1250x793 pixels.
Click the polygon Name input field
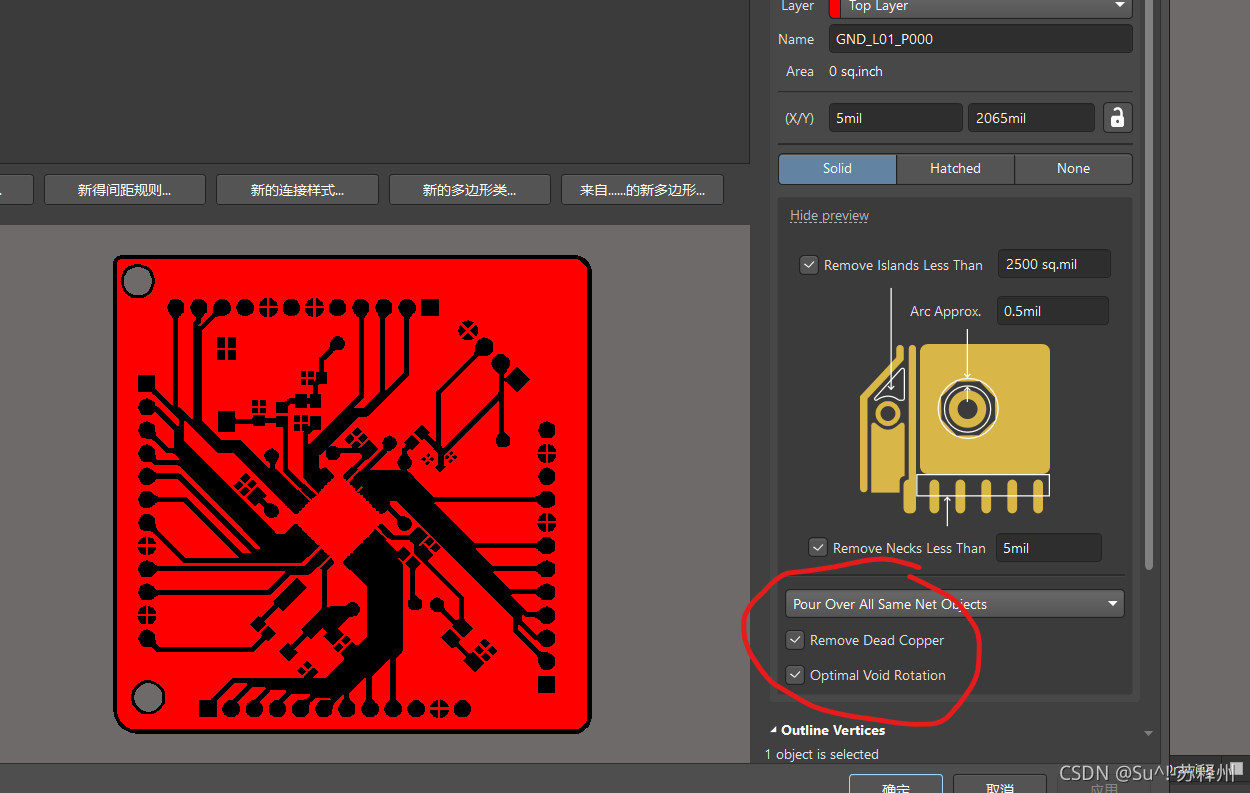[x=980, y=39]
